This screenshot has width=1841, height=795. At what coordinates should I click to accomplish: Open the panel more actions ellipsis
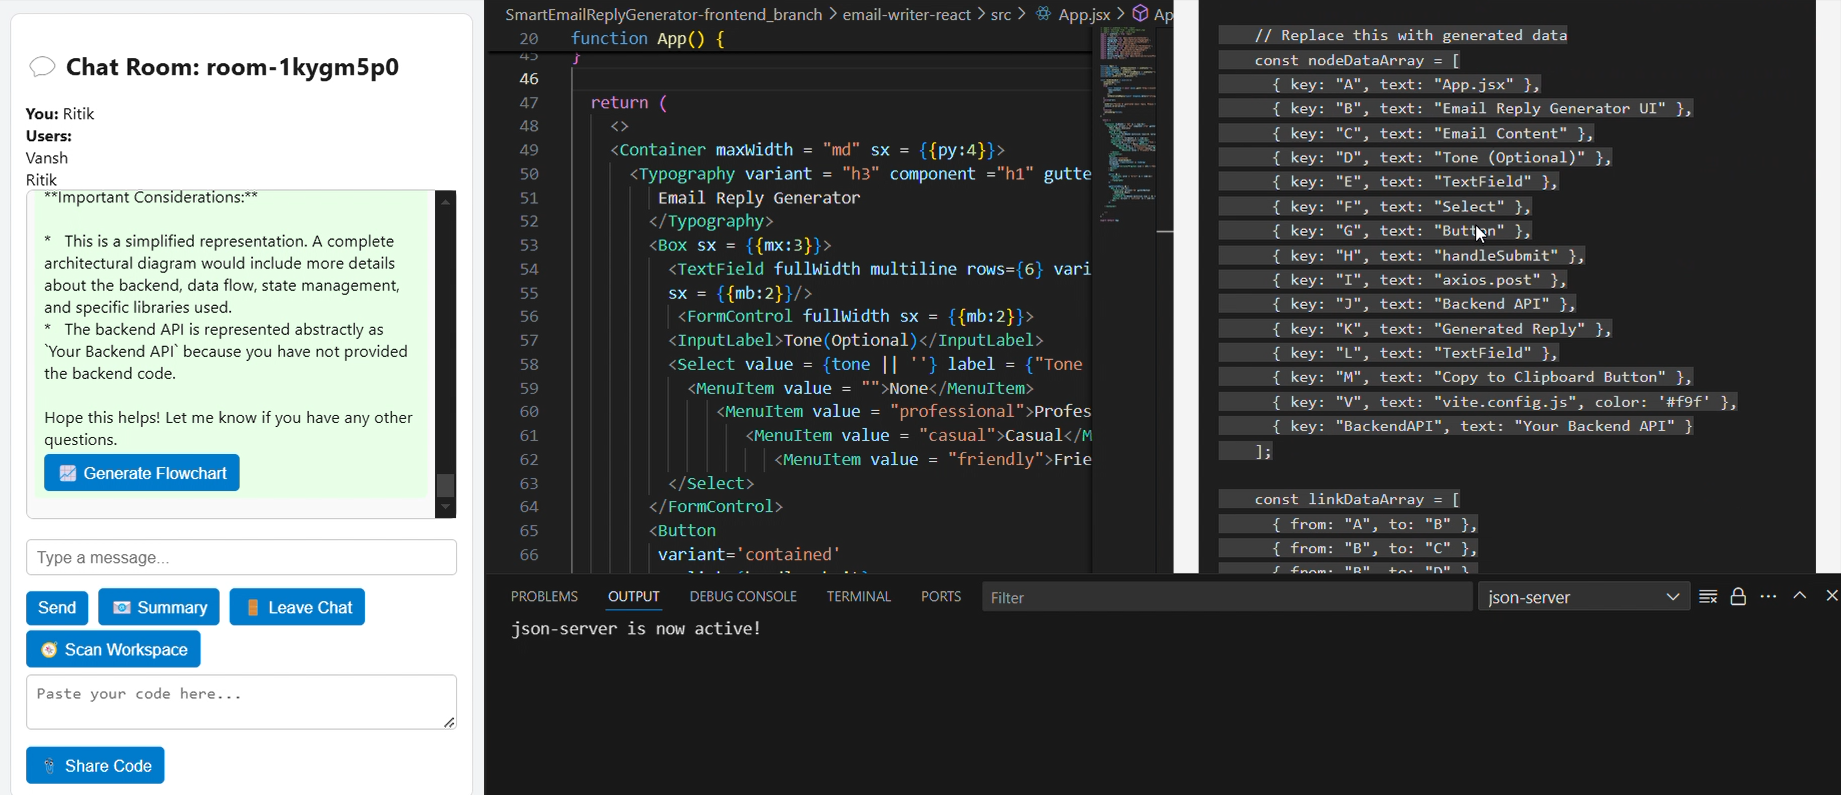1769,596
